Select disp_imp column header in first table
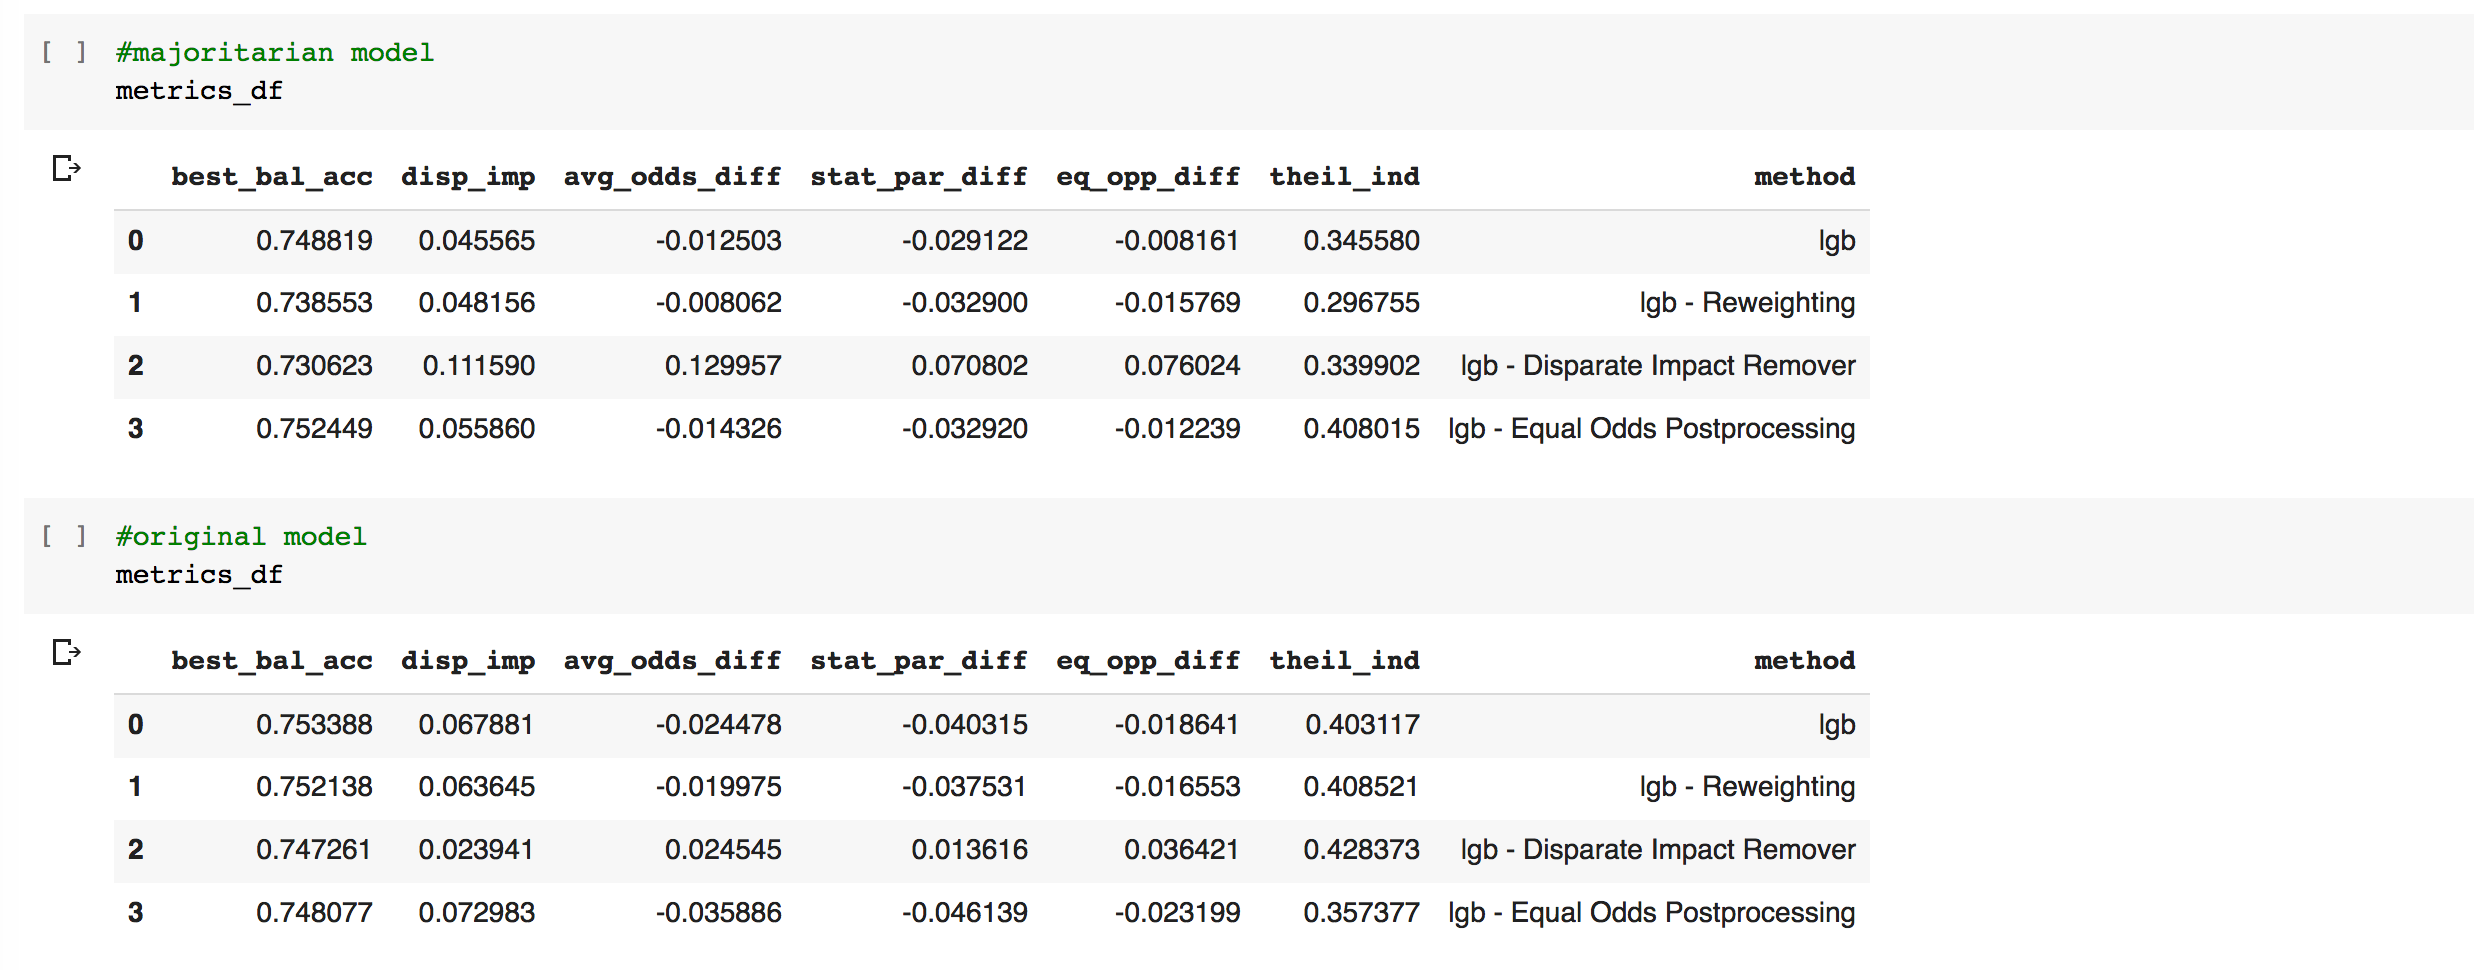This screenshot has width=2474, height=970. tap(468, 177)
